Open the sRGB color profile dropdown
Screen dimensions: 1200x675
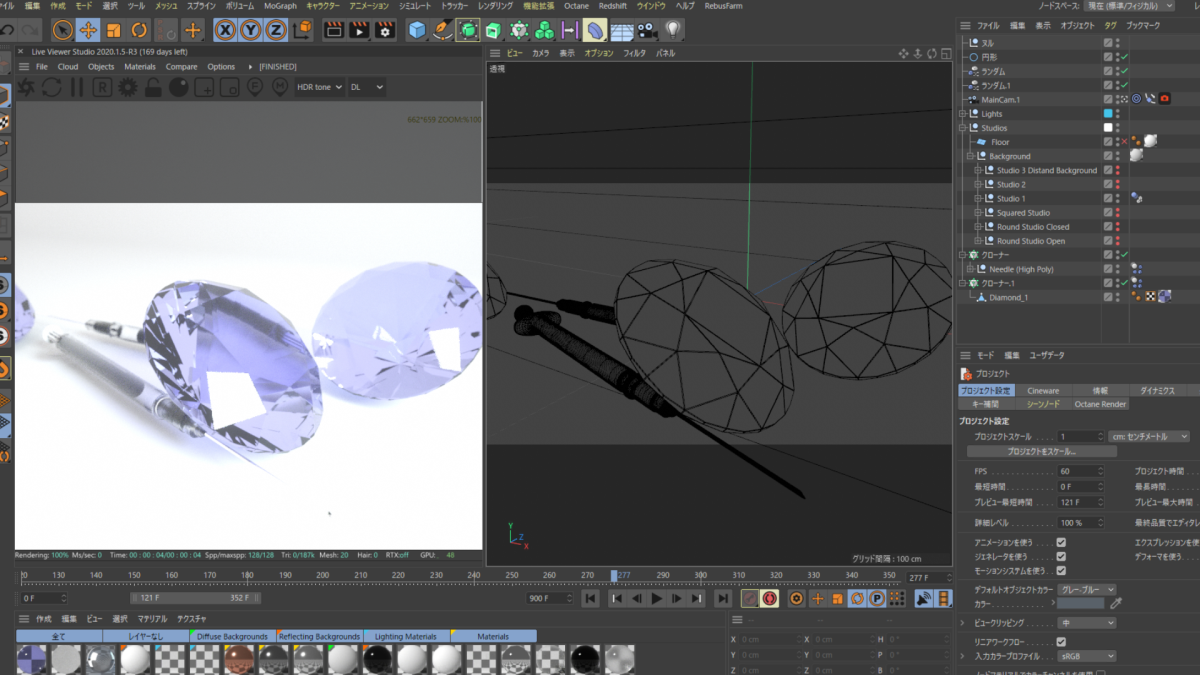[x=1087, y=656]
